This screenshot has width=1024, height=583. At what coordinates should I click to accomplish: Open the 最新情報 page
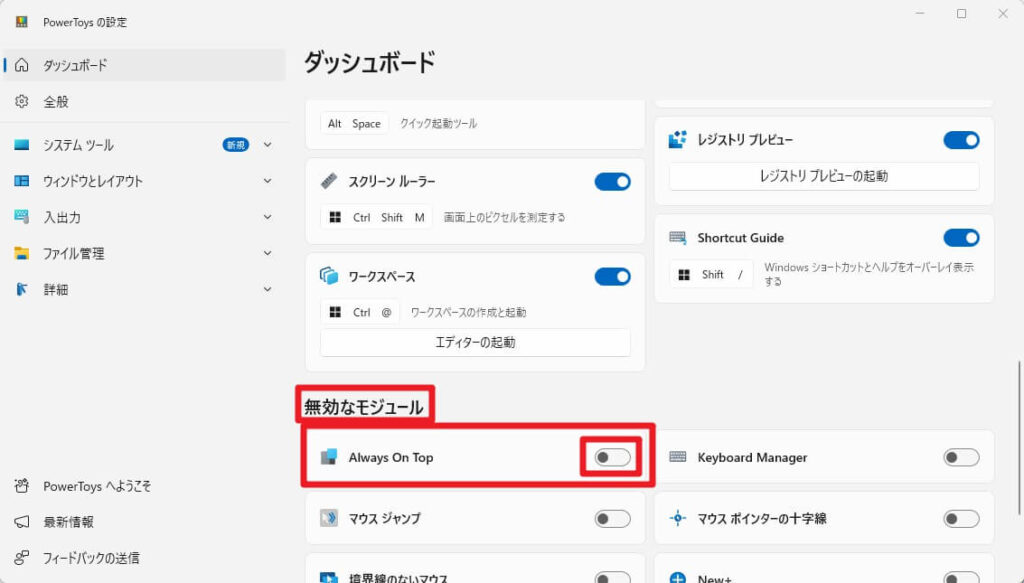pos(144,522)
